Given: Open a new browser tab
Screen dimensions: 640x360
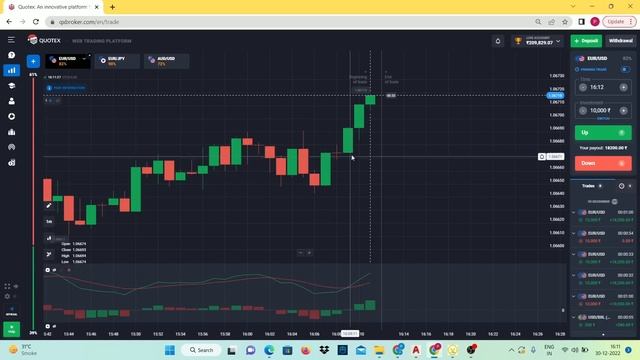Looking at the screenshot, I should [112, 7].
